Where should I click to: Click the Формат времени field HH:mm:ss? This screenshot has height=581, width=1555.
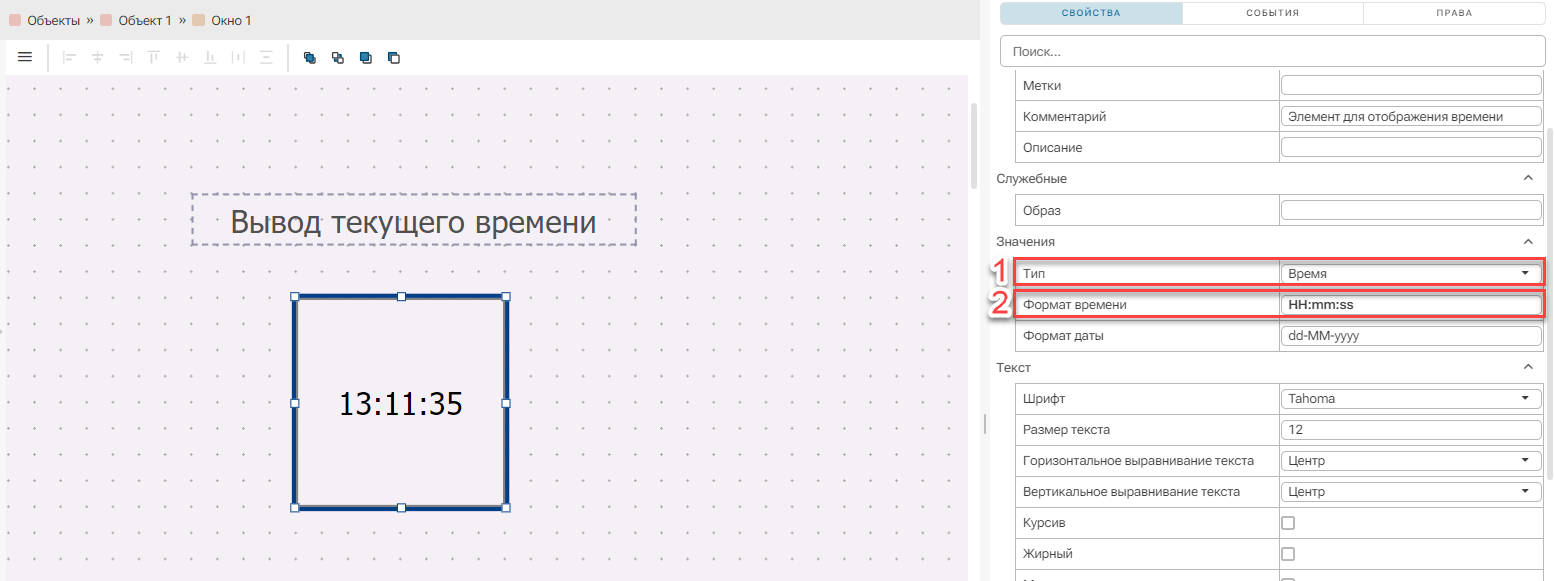[x=1411, y=305]
